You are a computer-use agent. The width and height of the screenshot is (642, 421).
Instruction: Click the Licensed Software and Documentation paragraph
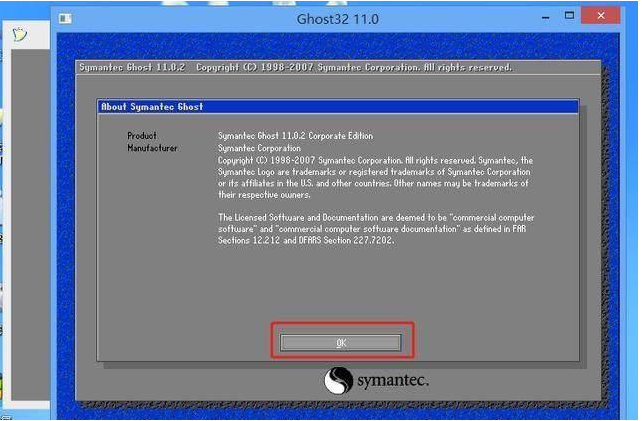(x=376, y=229)
